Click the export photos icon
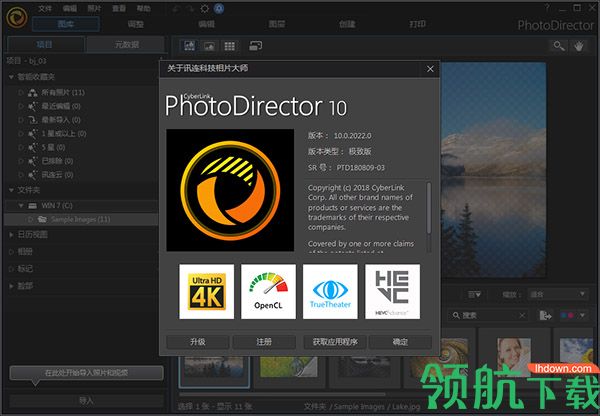Screen dimensions: 600x416 pyautogui.click(x=545, y=315)
